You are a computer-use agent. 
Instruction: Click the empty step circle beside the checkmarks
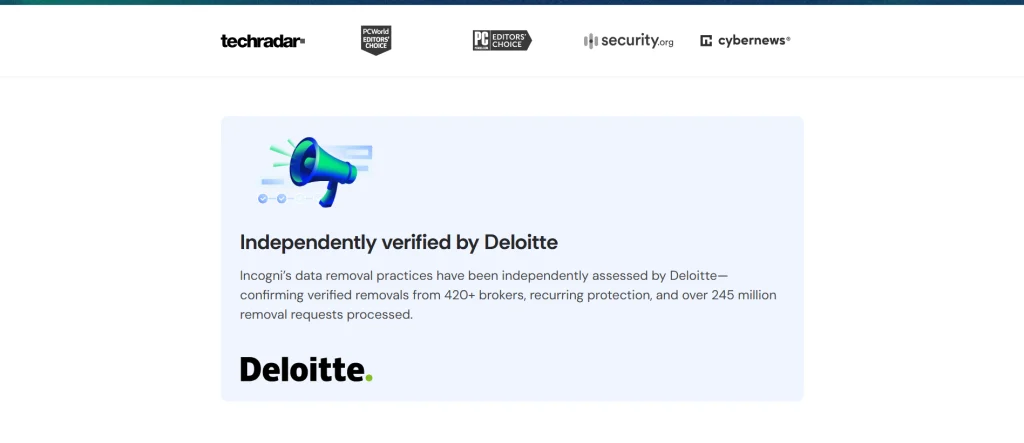click(299, 199)
